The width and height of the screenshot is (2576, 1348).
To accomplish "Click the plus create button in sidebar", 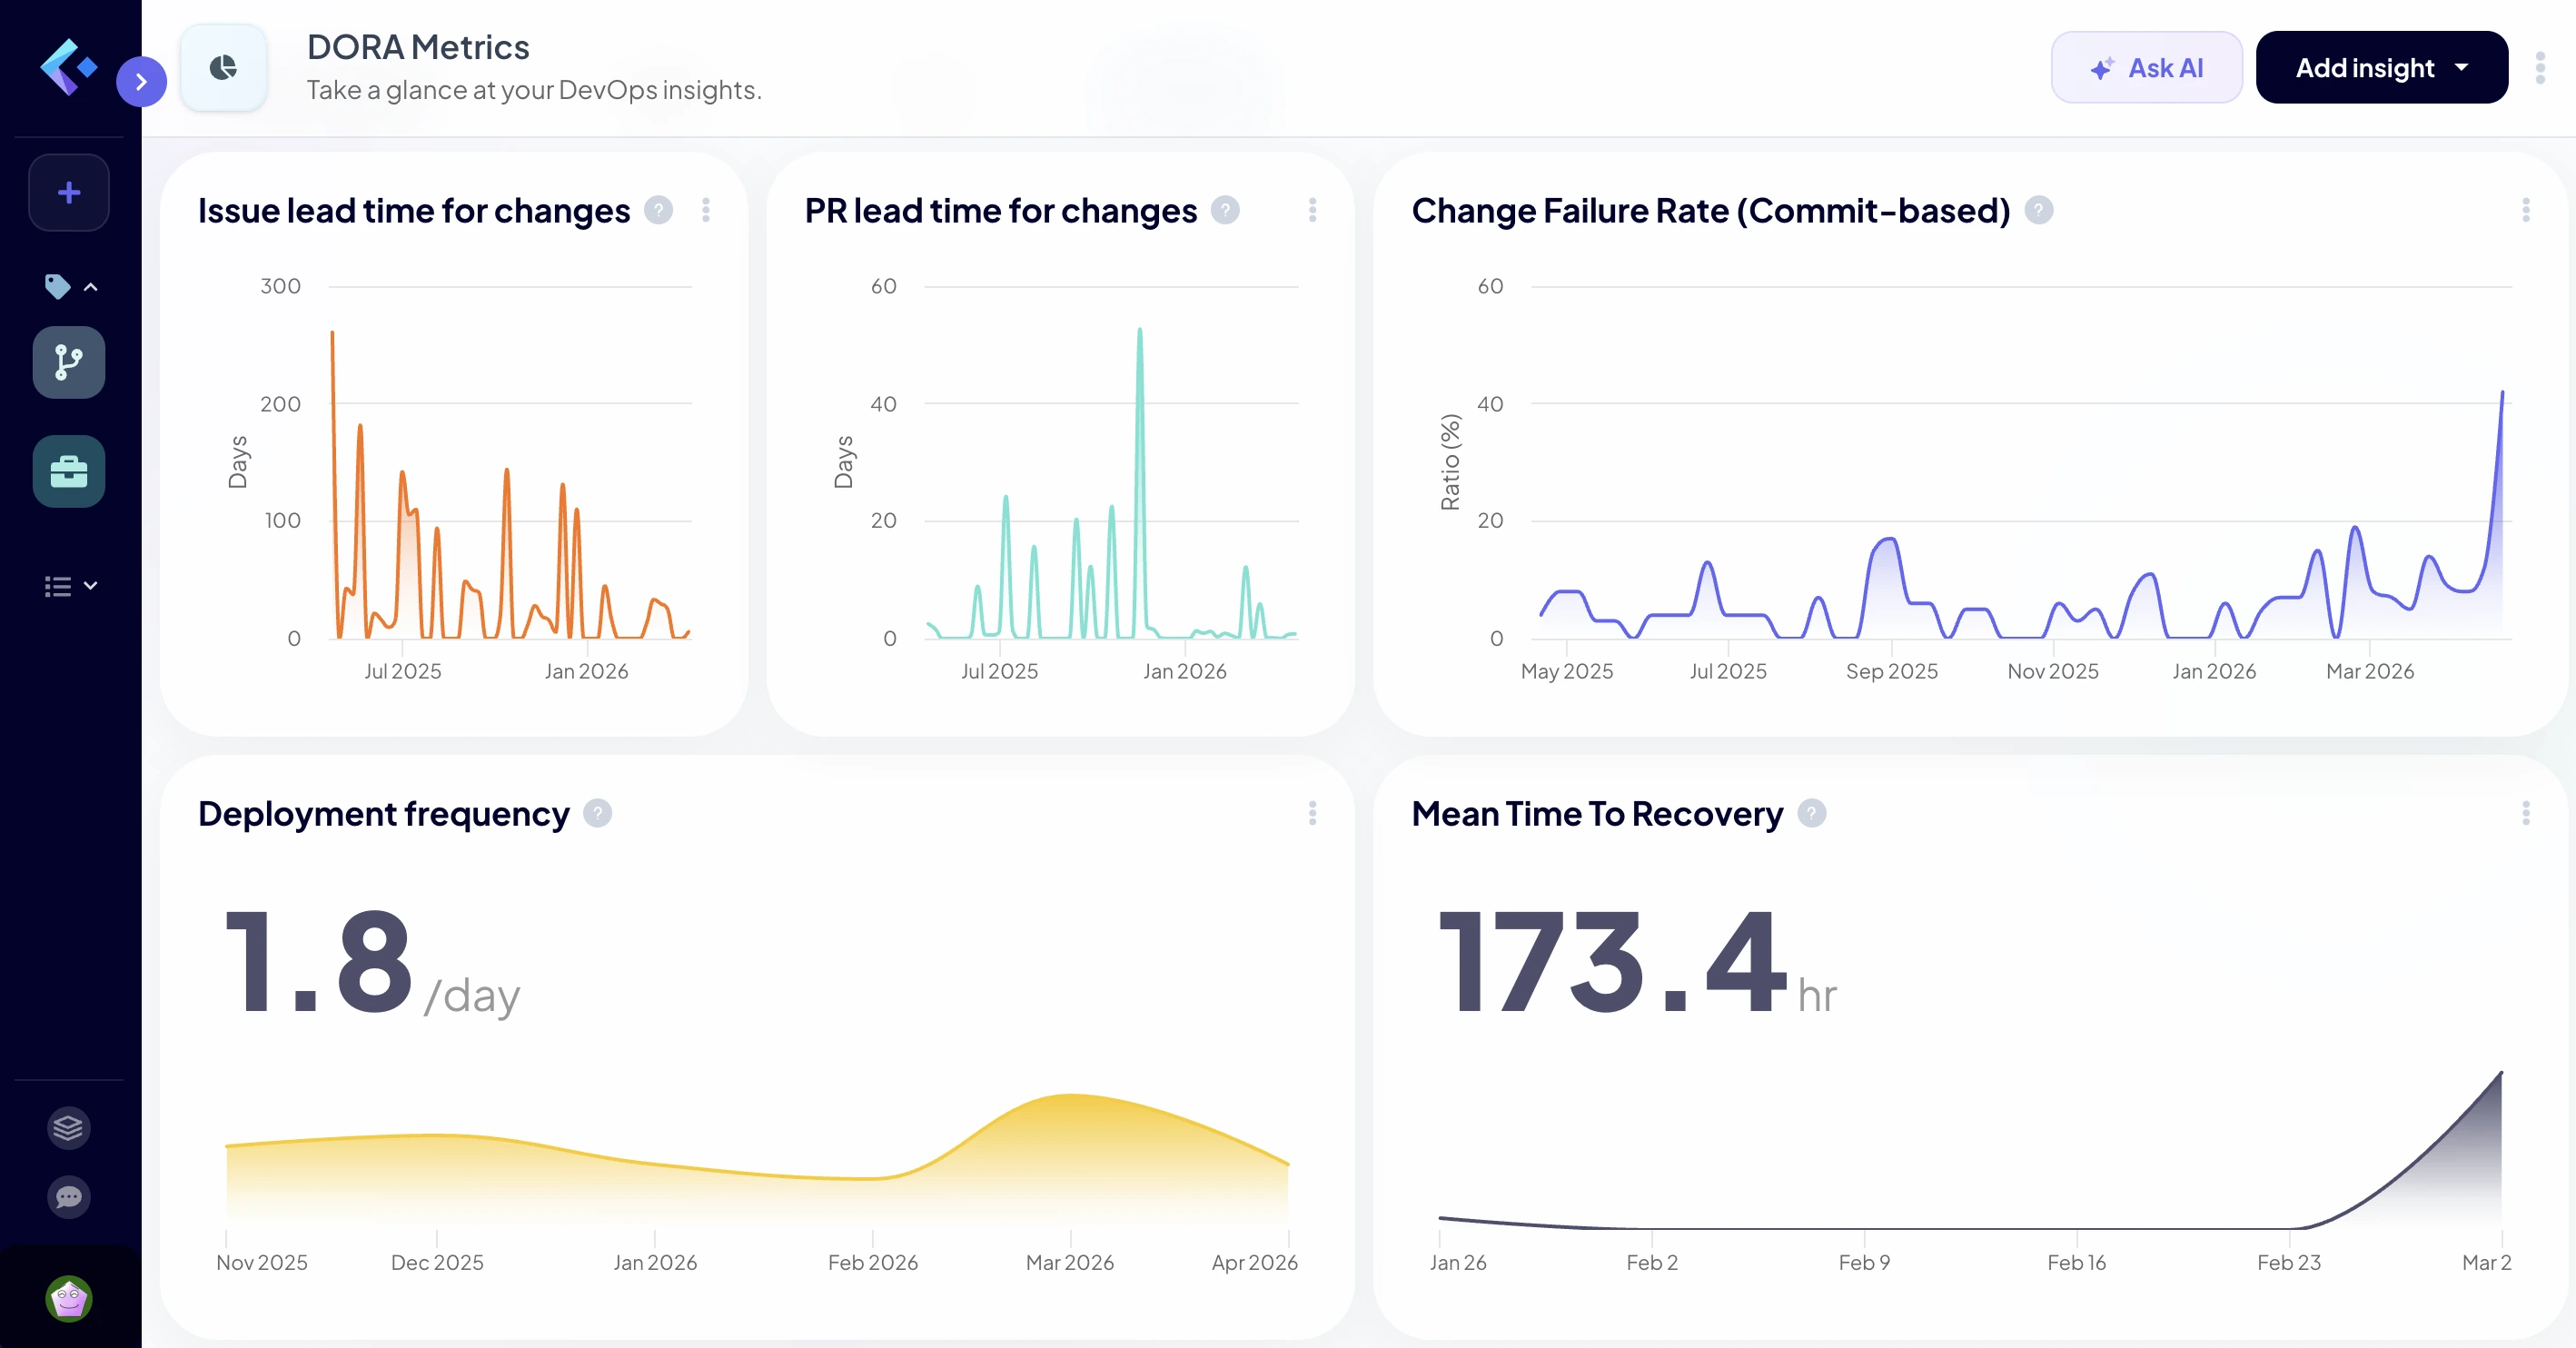I will pos(69,192).
